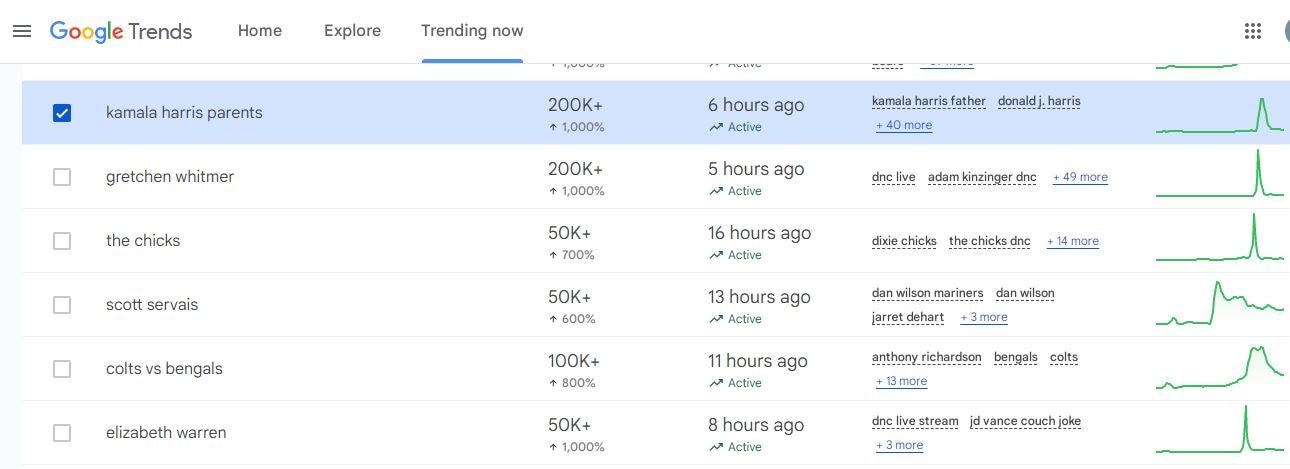The width and height of the screenshot is (1290, 469).
Task: Open the scott servais trend sparkline
Action: [1220, 304]
